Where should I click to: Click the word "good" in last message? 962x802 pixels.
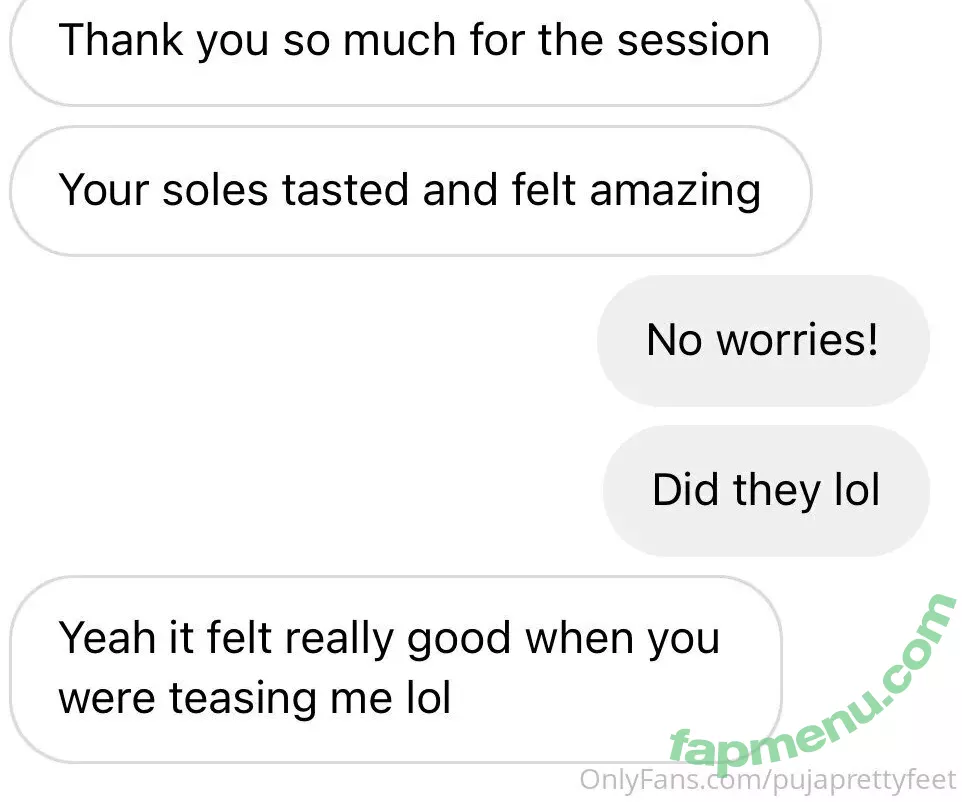coord(459,638)
